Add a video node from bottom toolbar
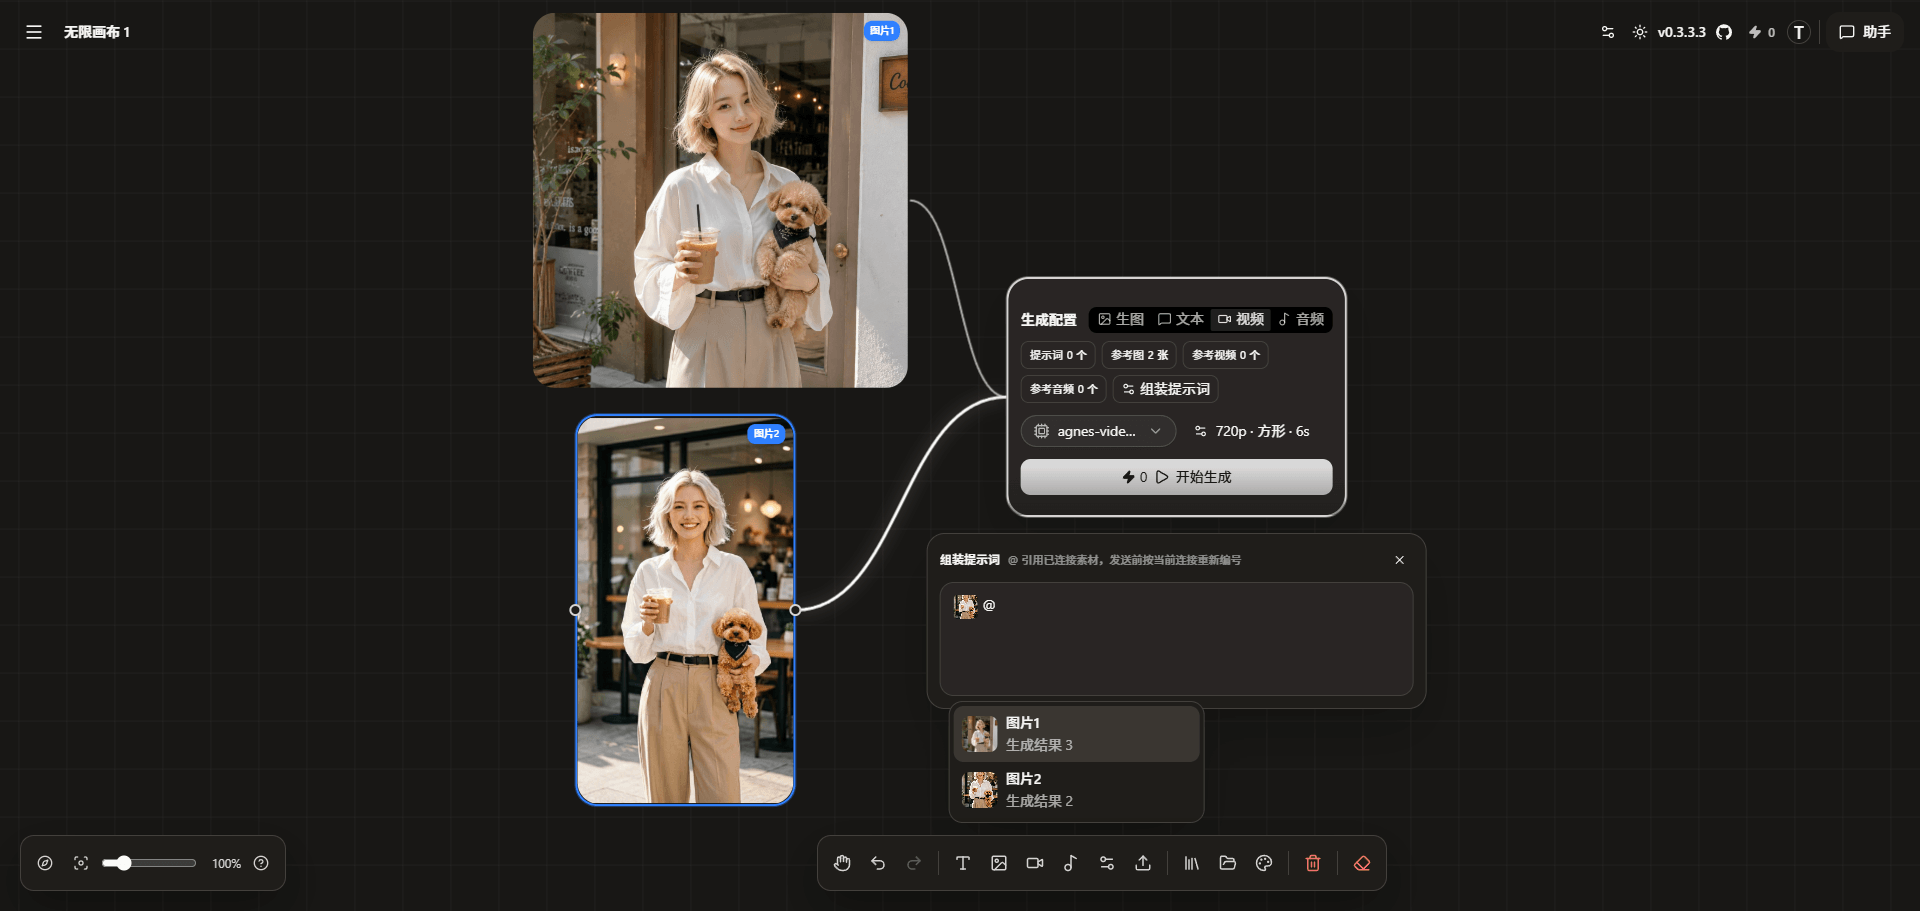This screenshot has height=911, width=1920. [1035, 863]
